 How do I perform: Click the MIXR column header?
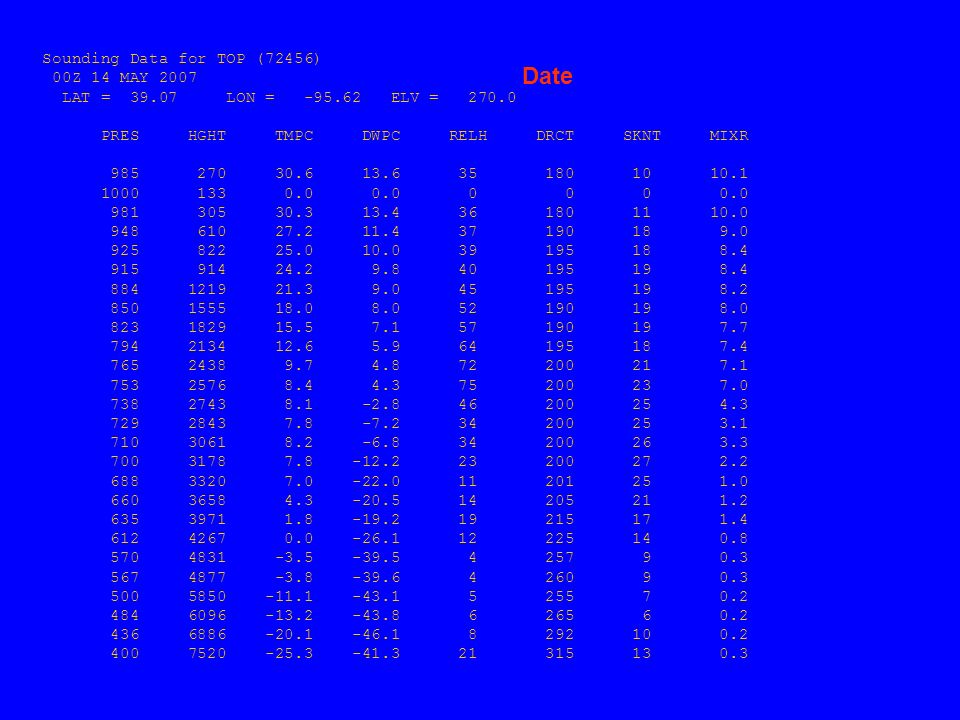[729, 135]
